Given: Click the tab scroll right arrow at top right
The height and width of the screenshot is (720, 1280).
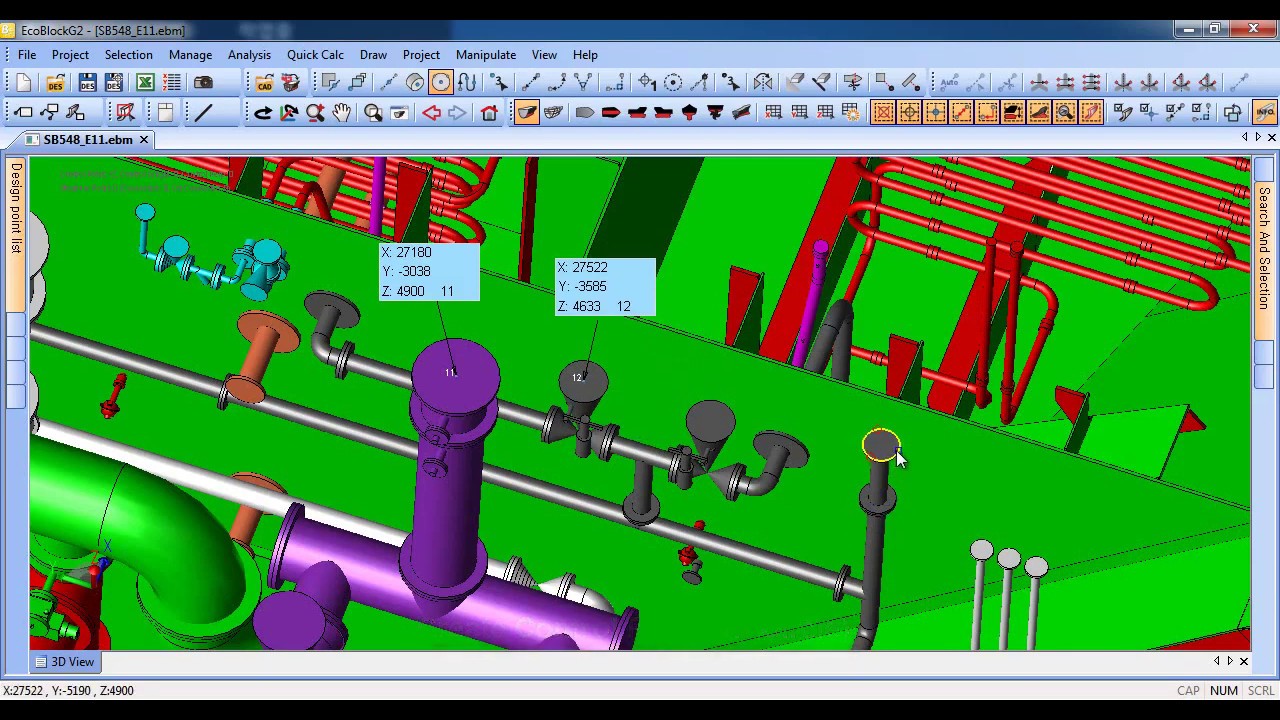Looking at the screenshot, I should click(x=1258, y=137).
